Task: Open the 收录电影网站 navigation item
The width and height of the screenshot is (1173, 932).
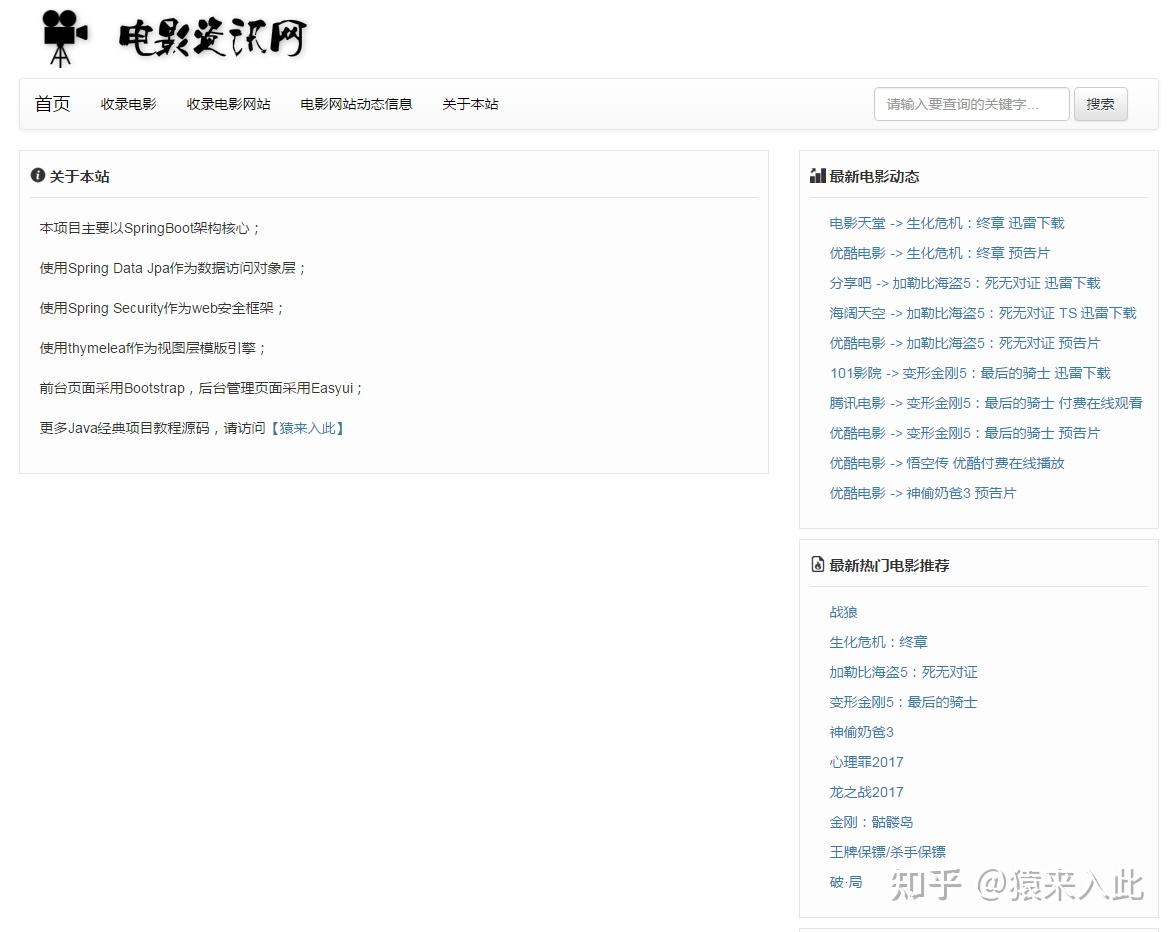Action: [228, 104]
